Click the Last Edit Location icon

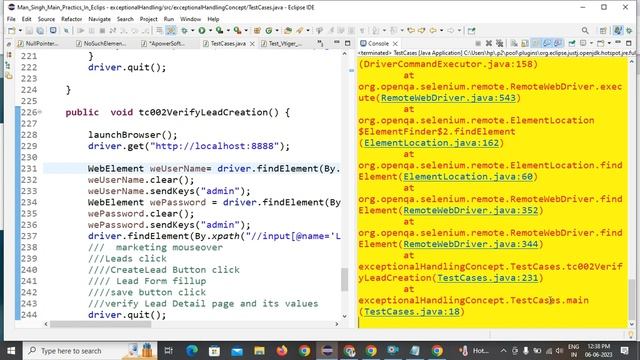(x=411, y=31)
